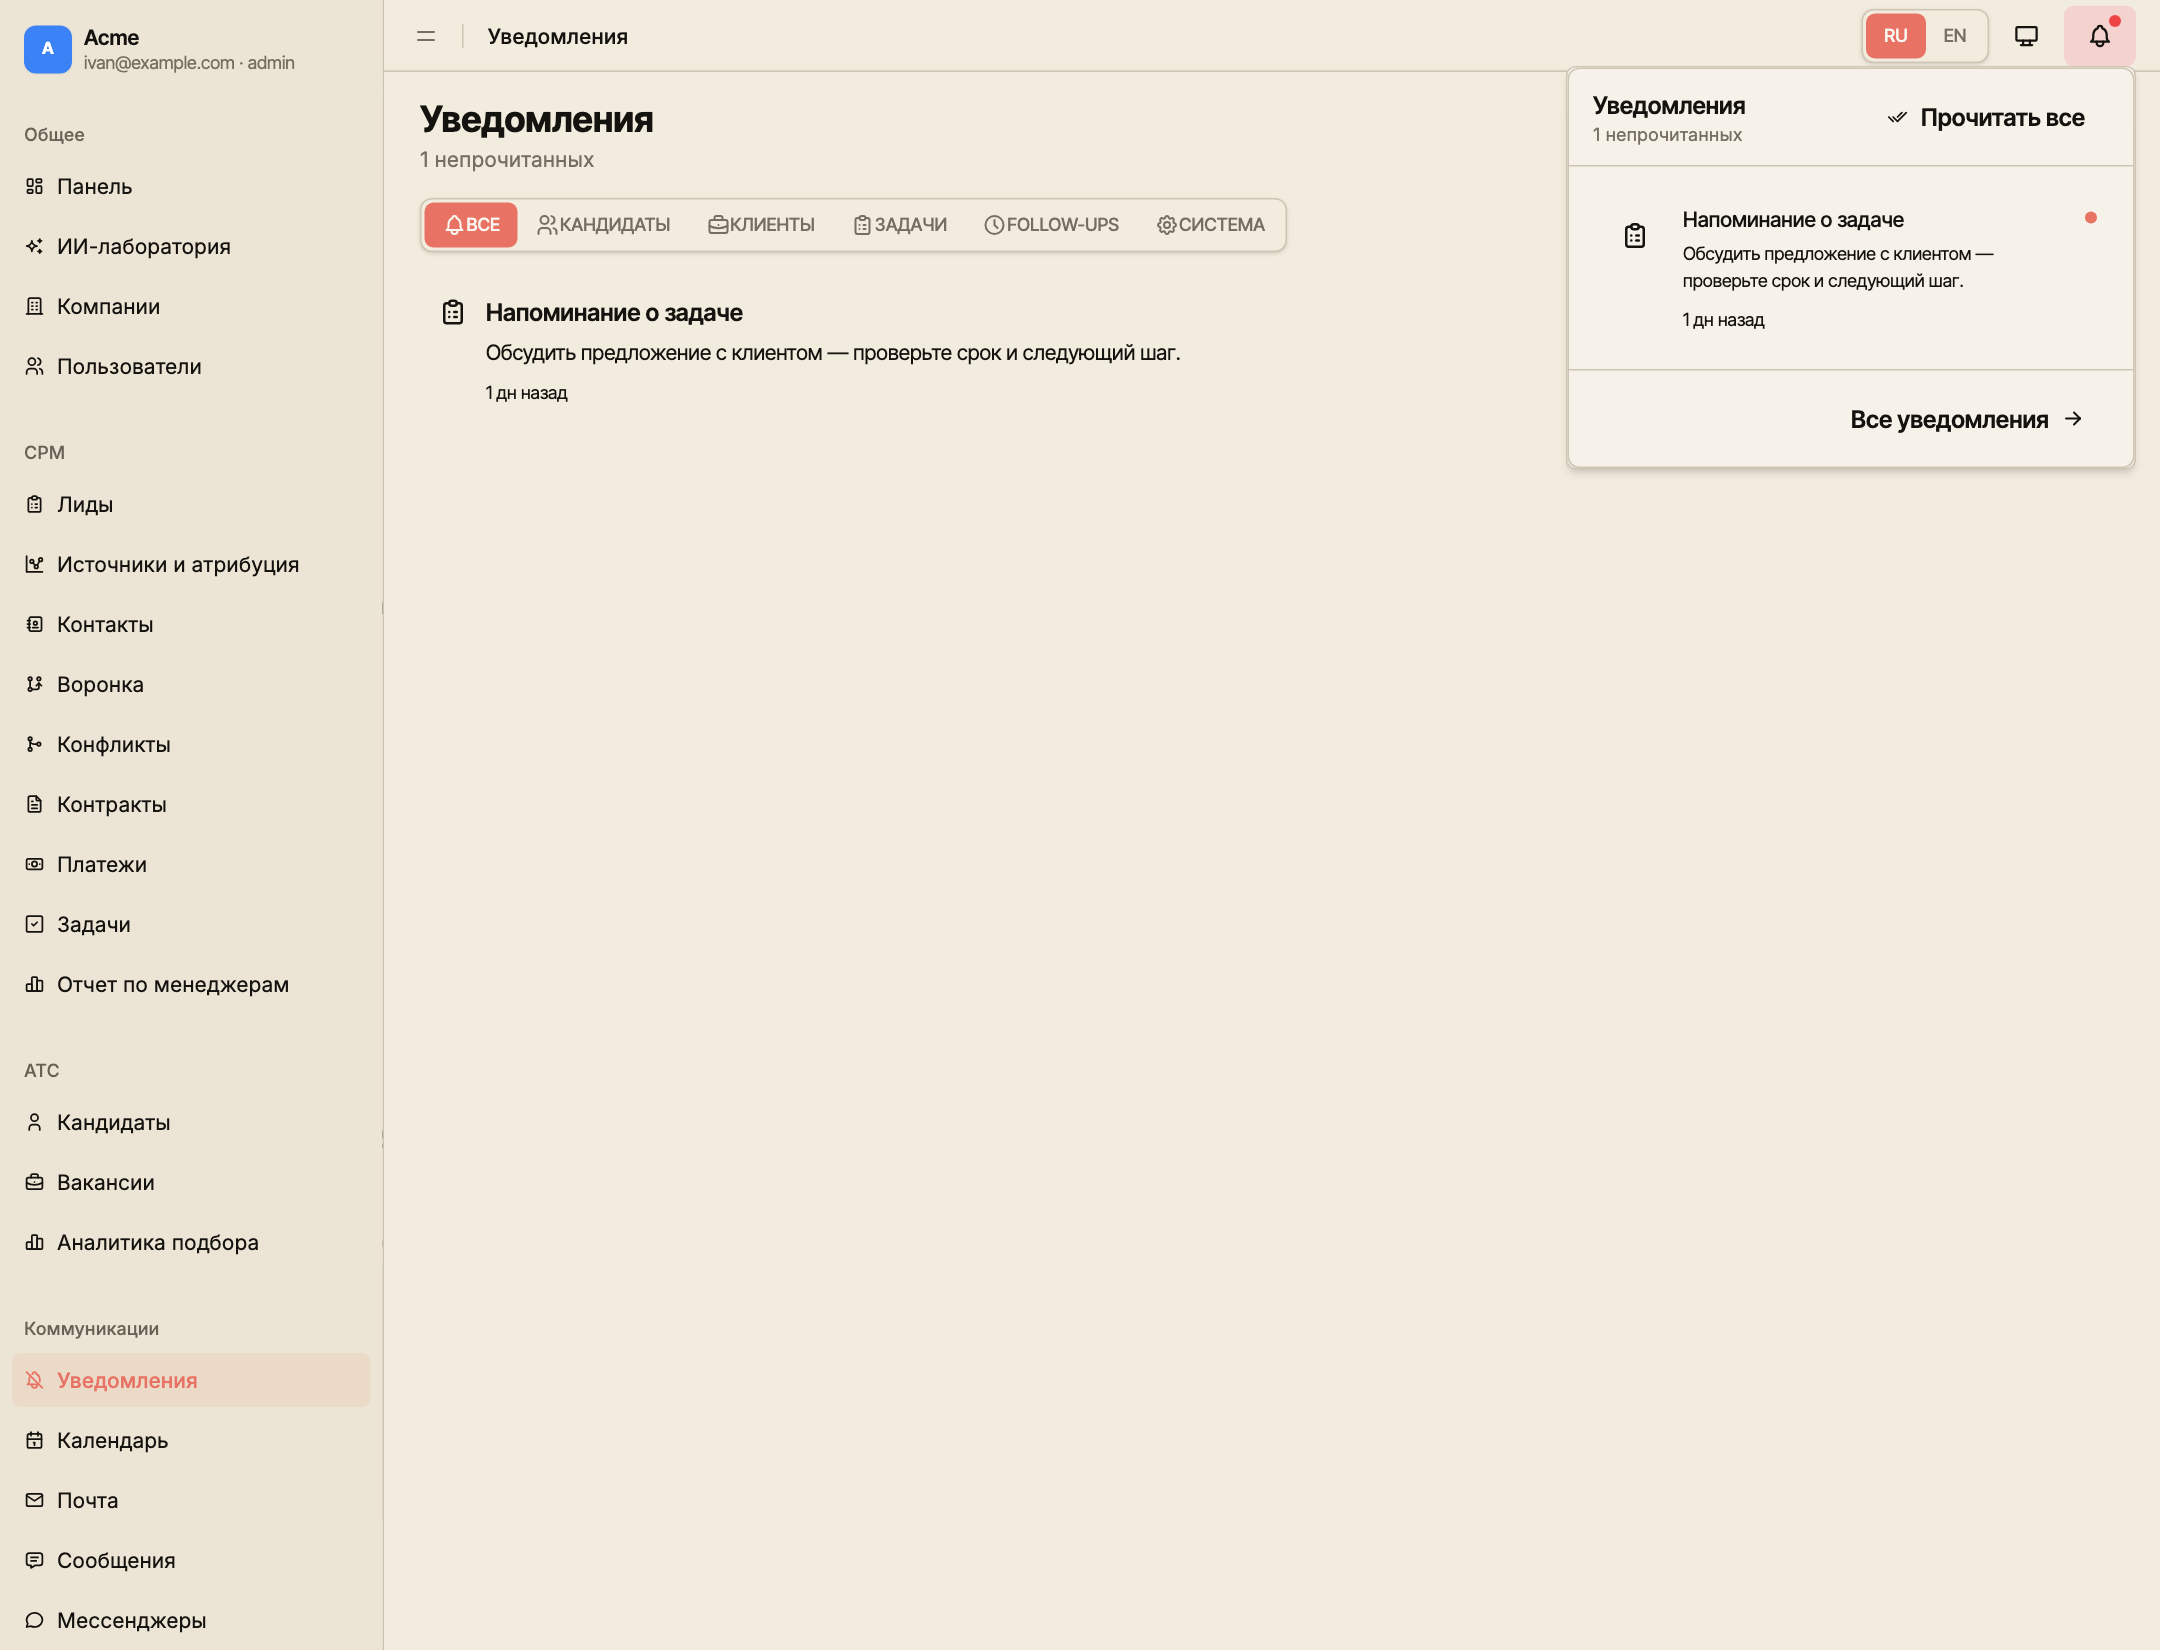
Task: Open Кандидаты in АТС section
Action: pyautogui.click(x=191, y=1122)
